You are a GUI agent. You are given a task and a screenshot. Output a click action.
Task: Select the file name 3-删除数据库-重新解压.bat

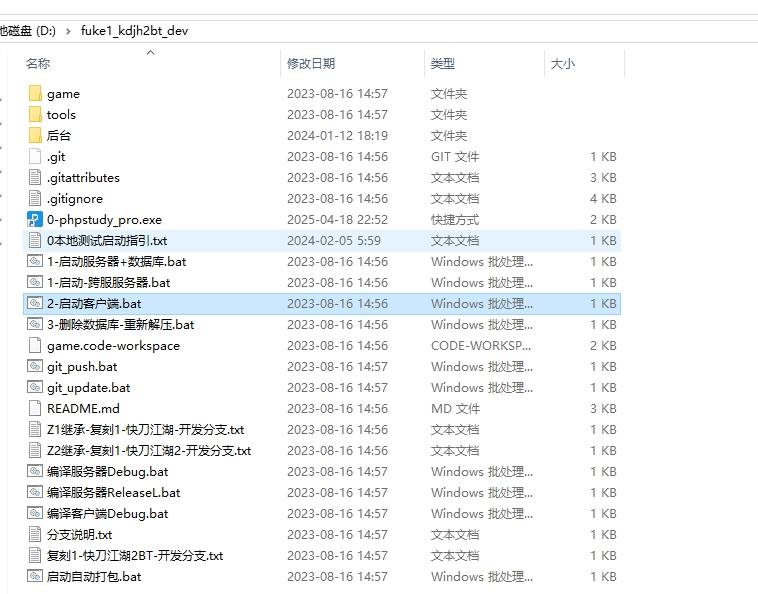[120, 324]
